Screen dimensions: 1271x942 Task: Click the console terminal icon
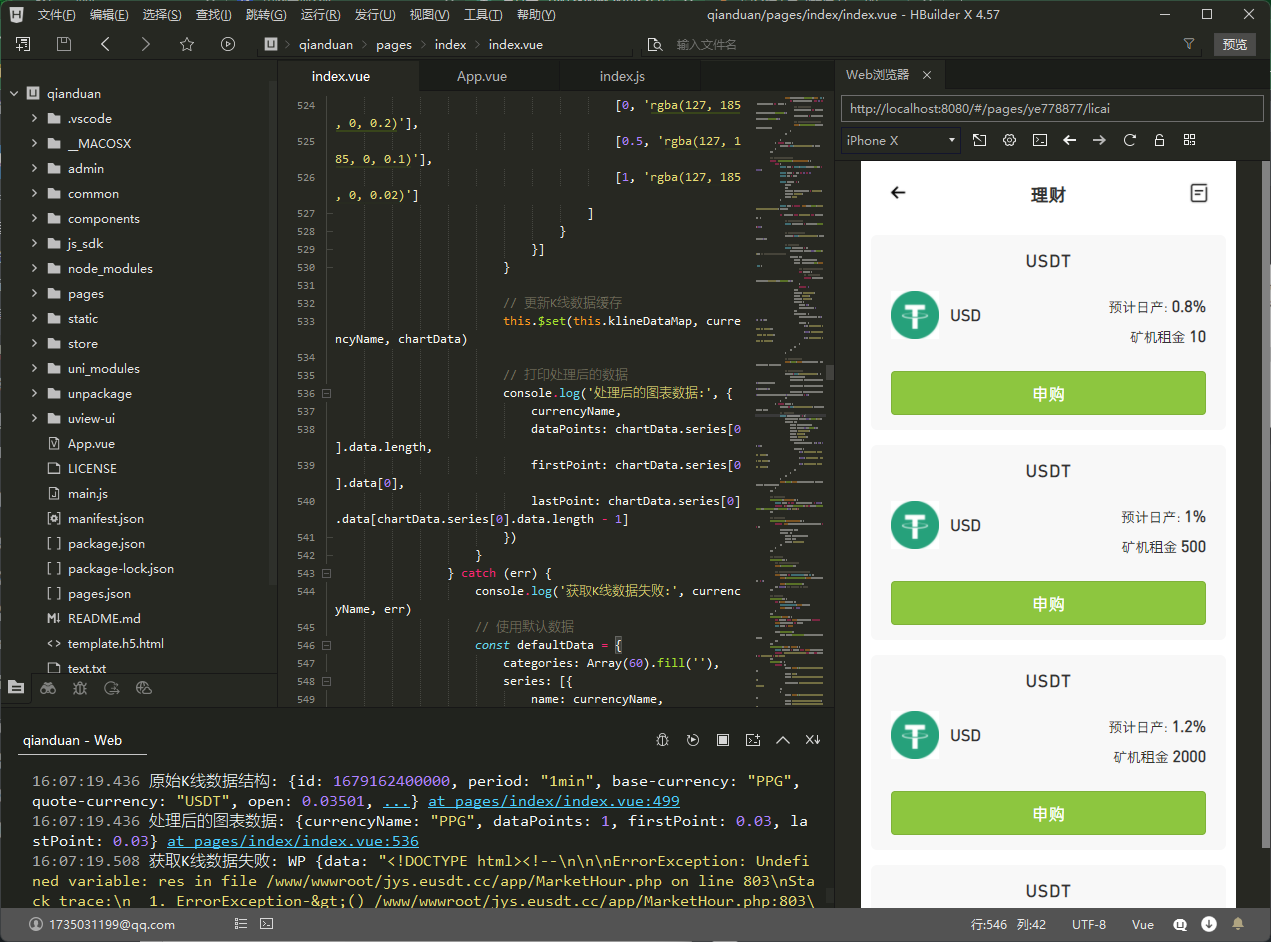tap(753, 740)
